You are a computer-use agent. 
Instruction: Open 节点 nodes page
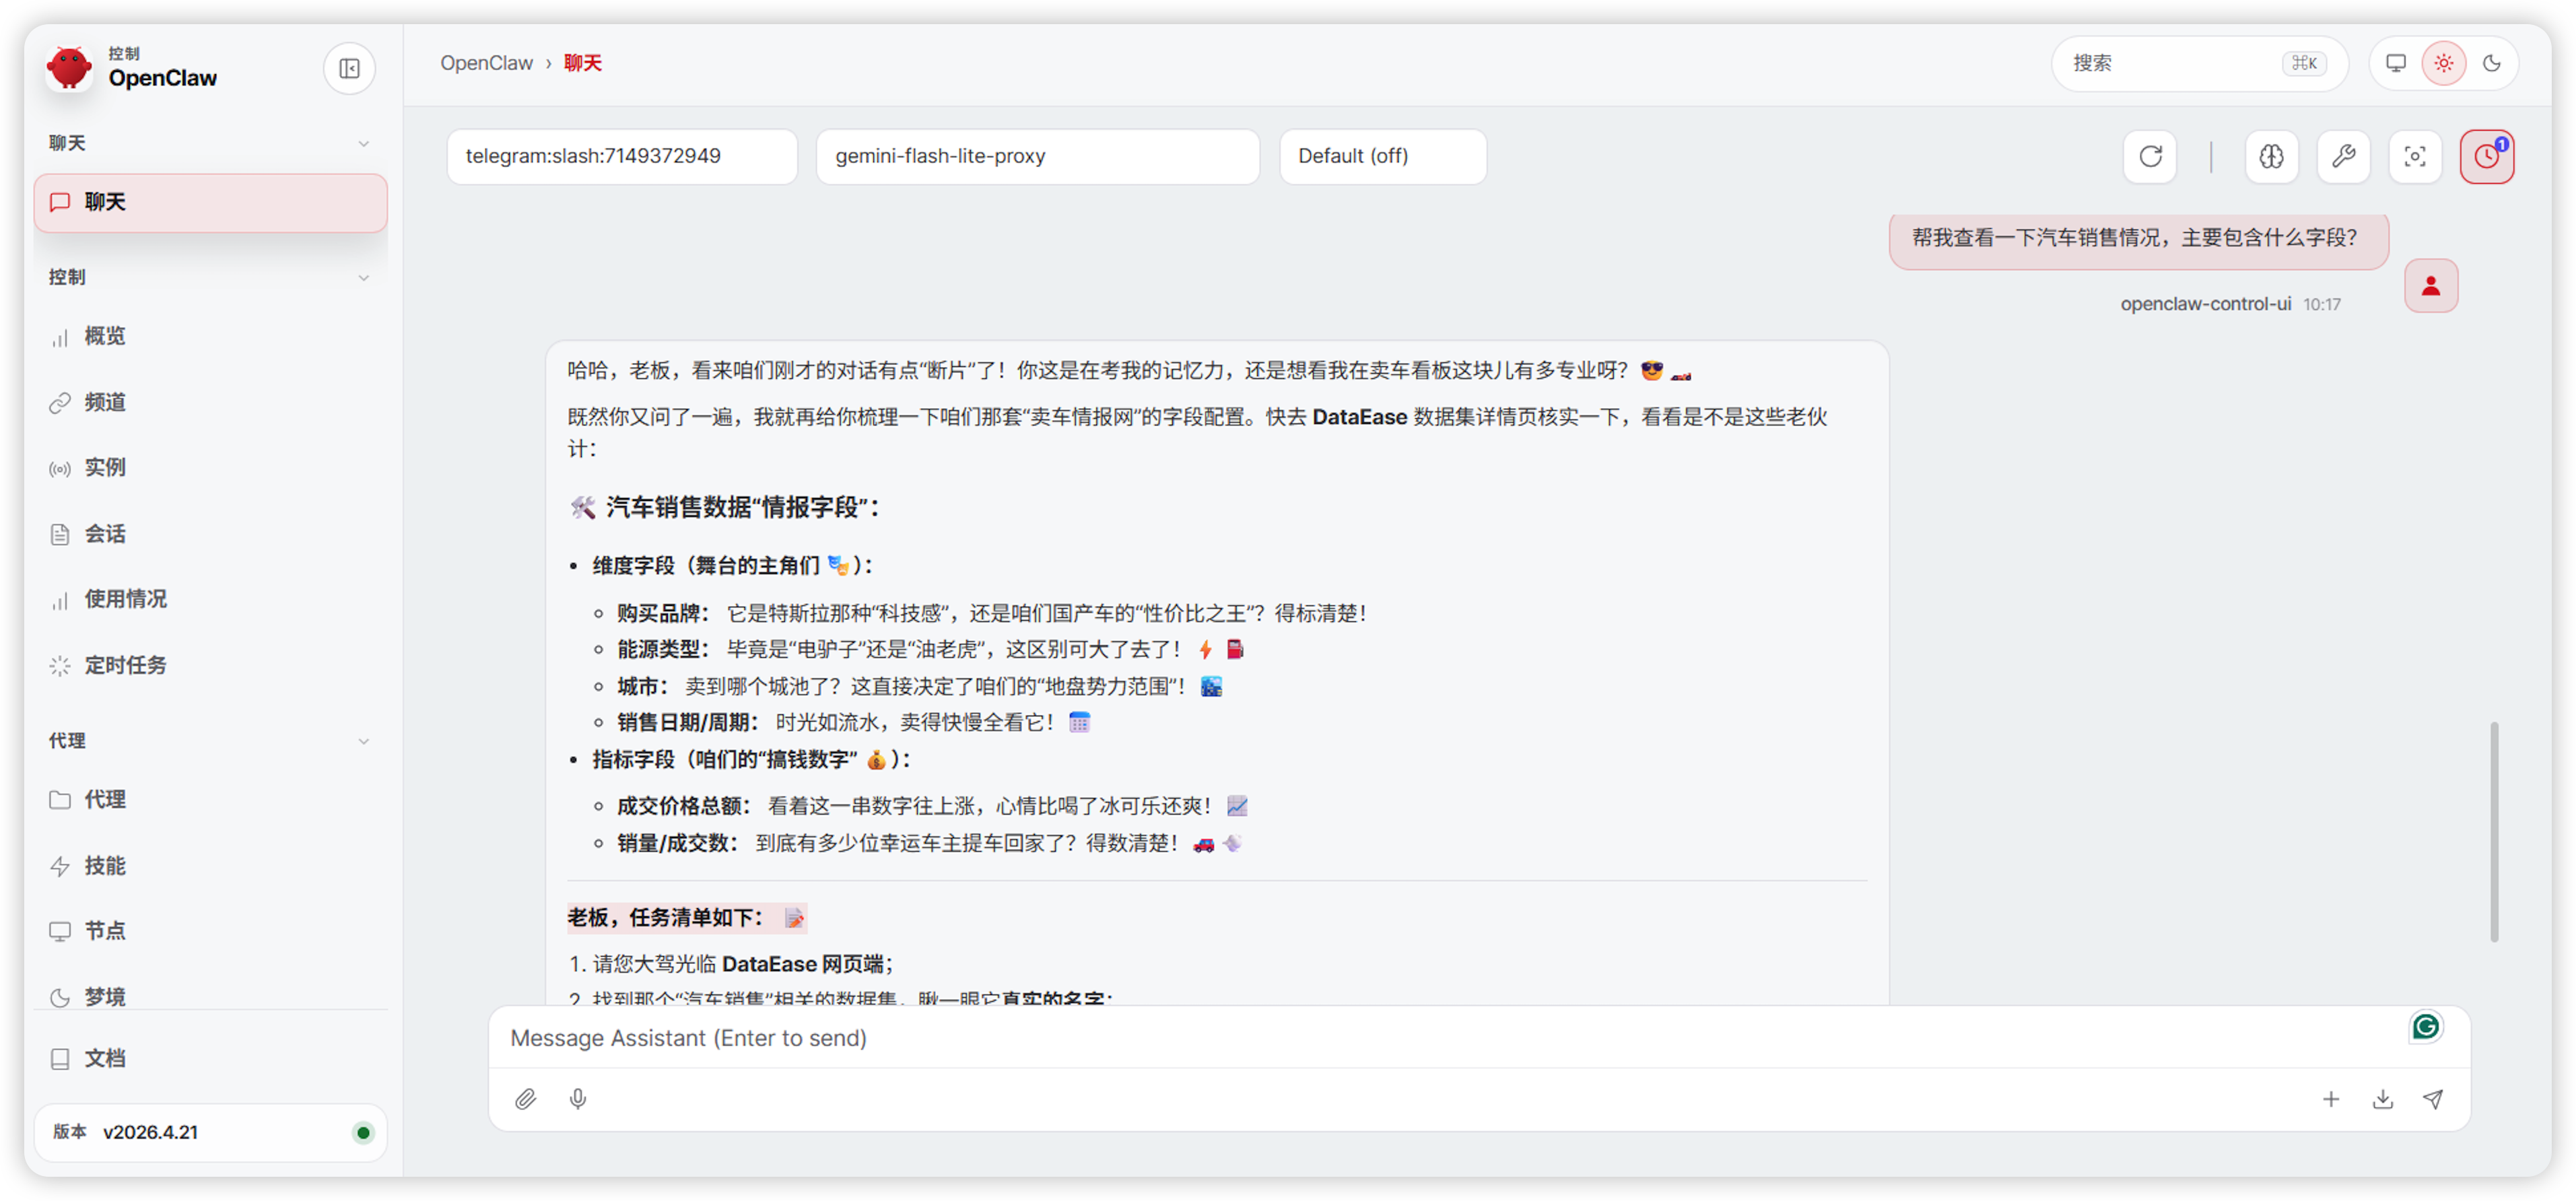tap(211, 931)
